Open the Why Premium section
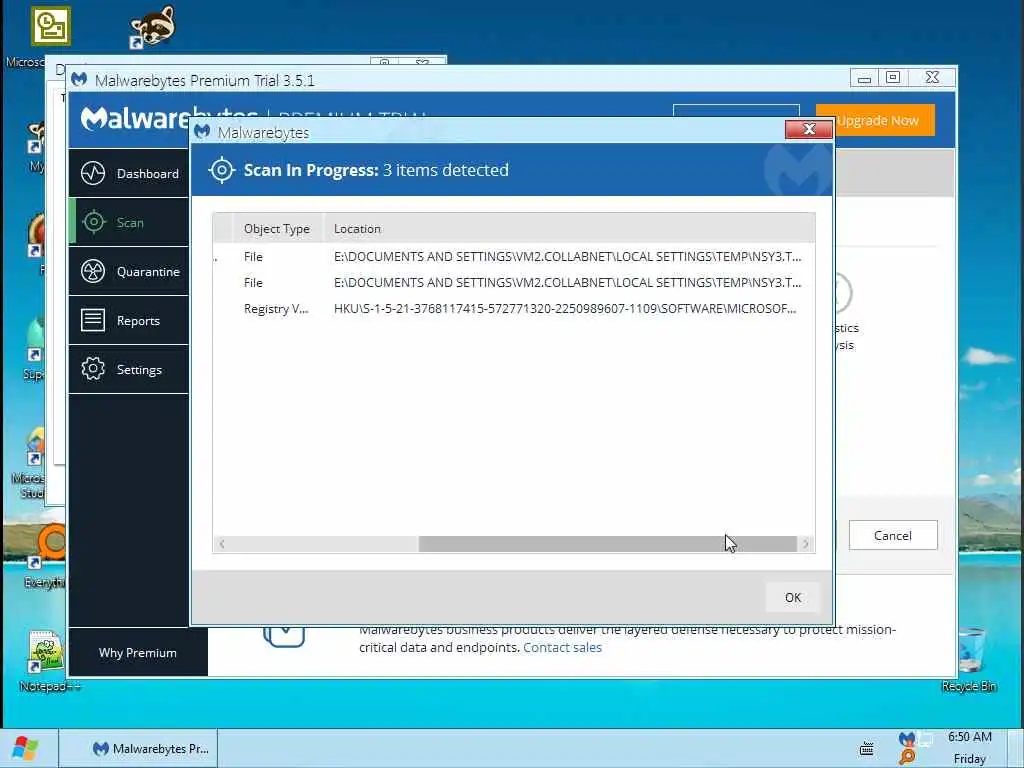Image resolution: width=1024 pixels, height=768 pixels. coord(138,652)
